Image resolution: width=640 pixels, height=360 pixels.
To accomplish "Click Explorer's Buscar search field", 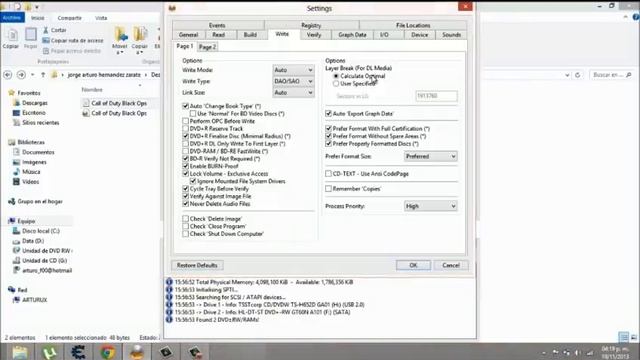I will click(x=611, y=75).
